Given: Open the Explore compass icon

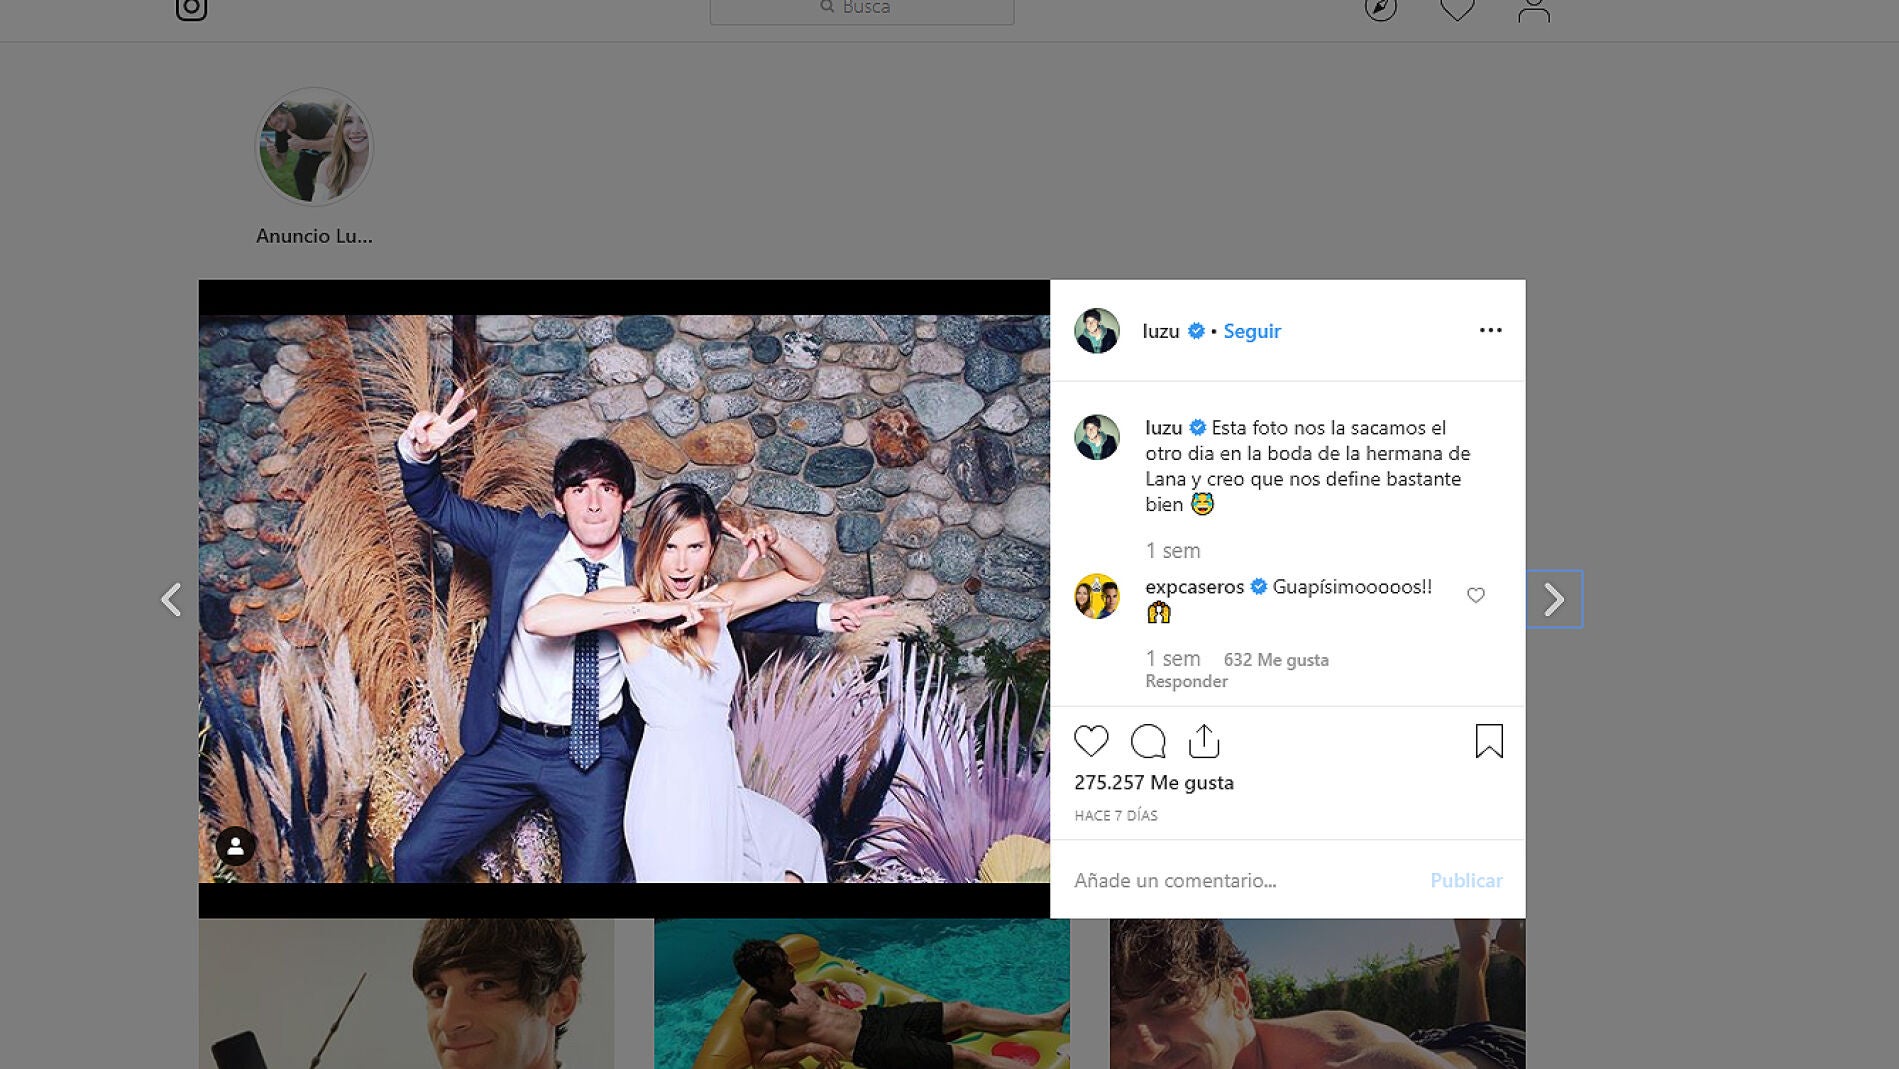Looking at the screenshot, I should 1380,9.
